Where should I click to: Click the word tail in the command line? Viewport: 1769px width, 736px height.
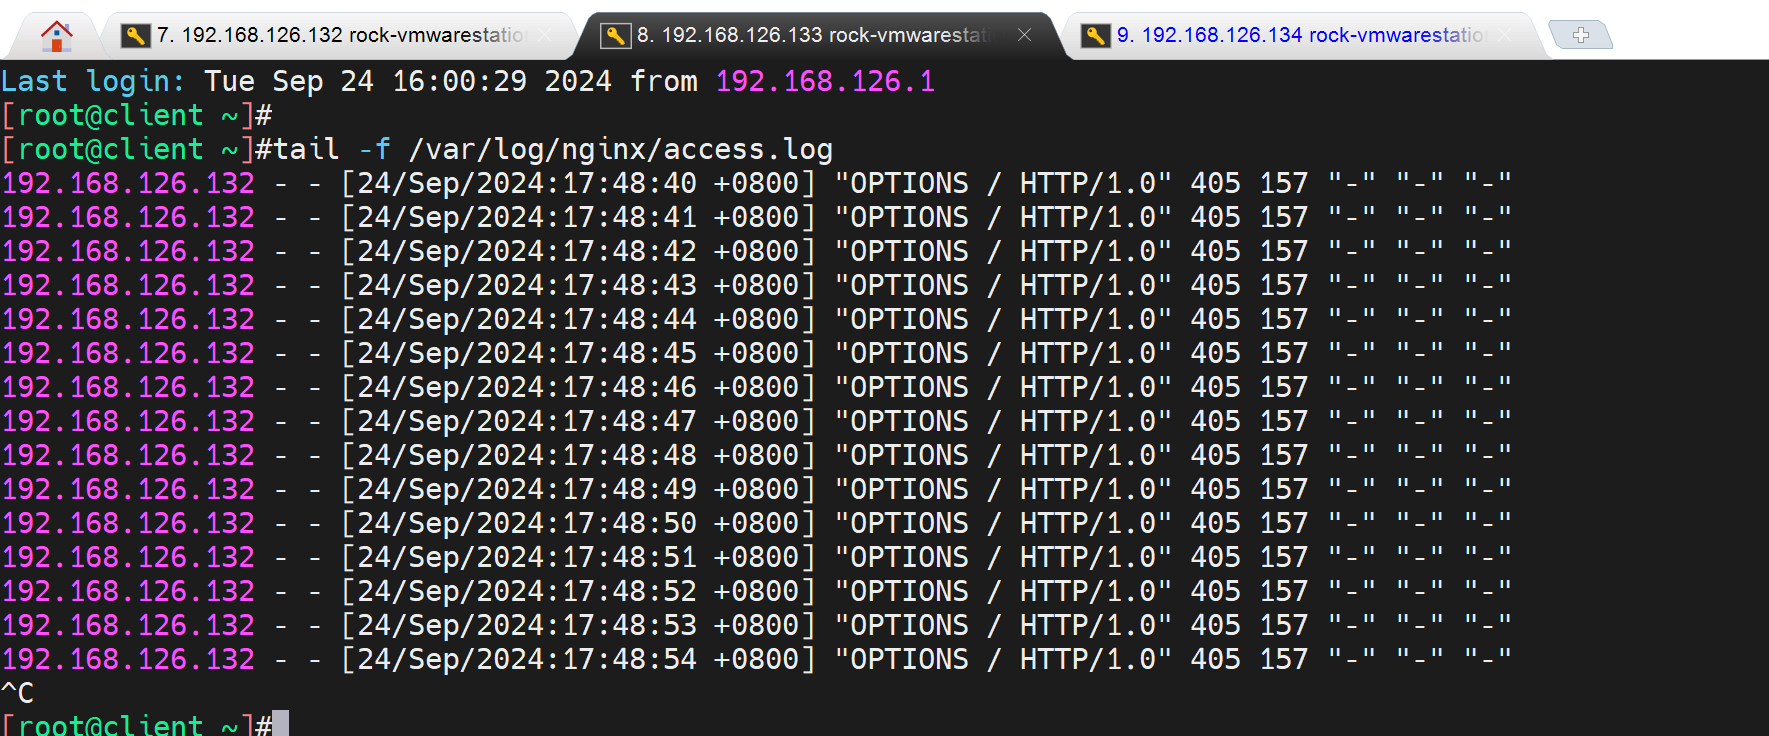[306, 149]
